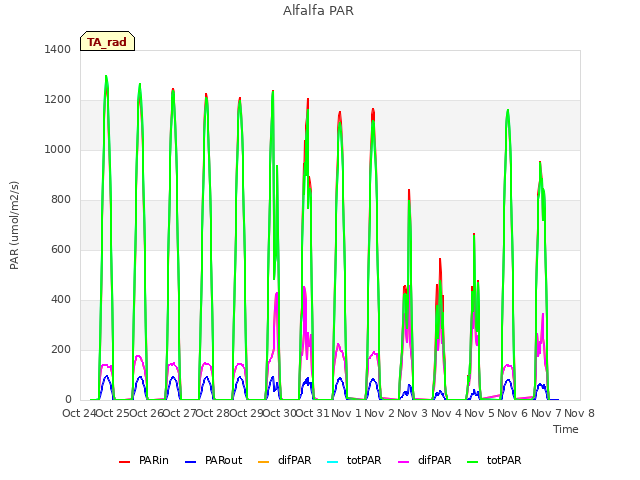Toggle the PARout legend entry
Screen dimensions: 640x480
point(213,460)
